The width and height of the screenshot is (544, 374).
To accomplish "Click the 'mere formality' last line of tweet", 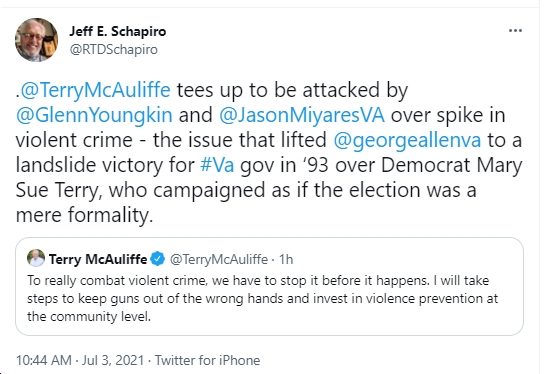I will 84,215.
